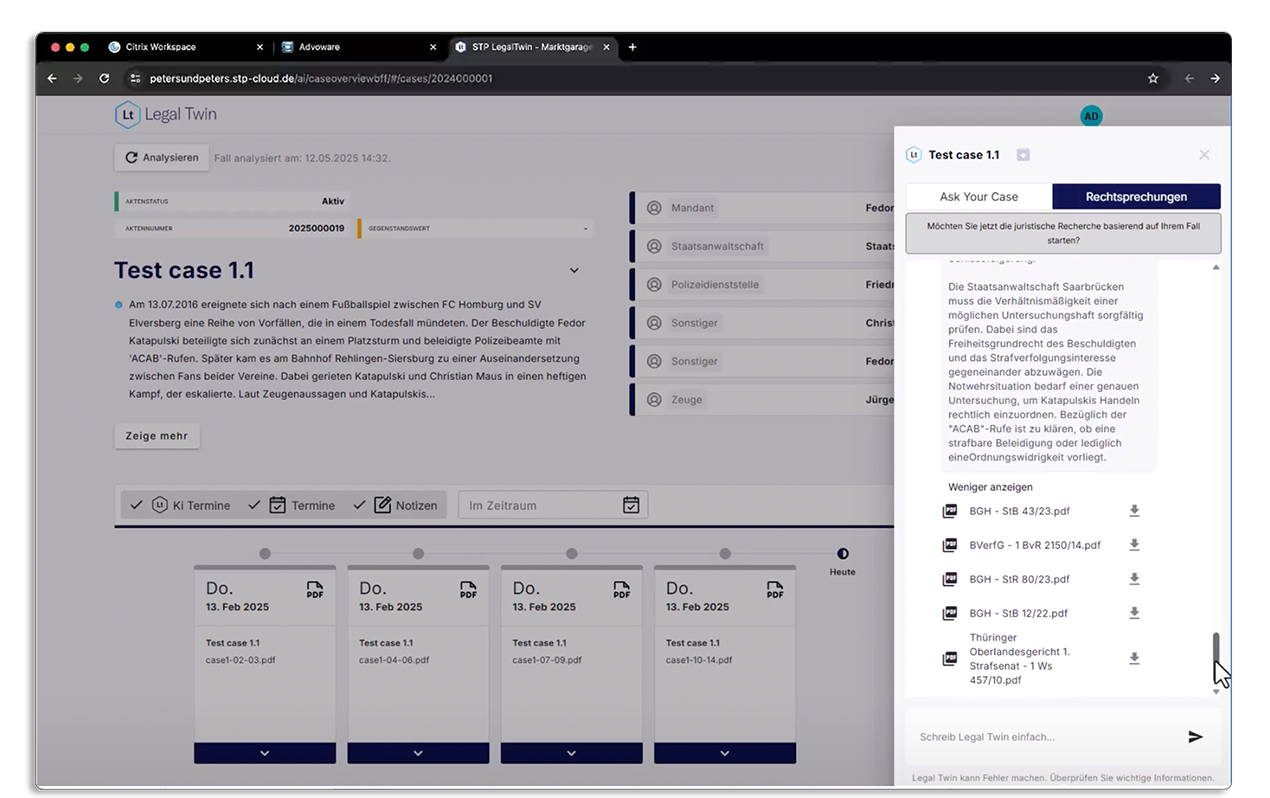
Task: Click the Mandant person icon
Action: tap(654, 208)
